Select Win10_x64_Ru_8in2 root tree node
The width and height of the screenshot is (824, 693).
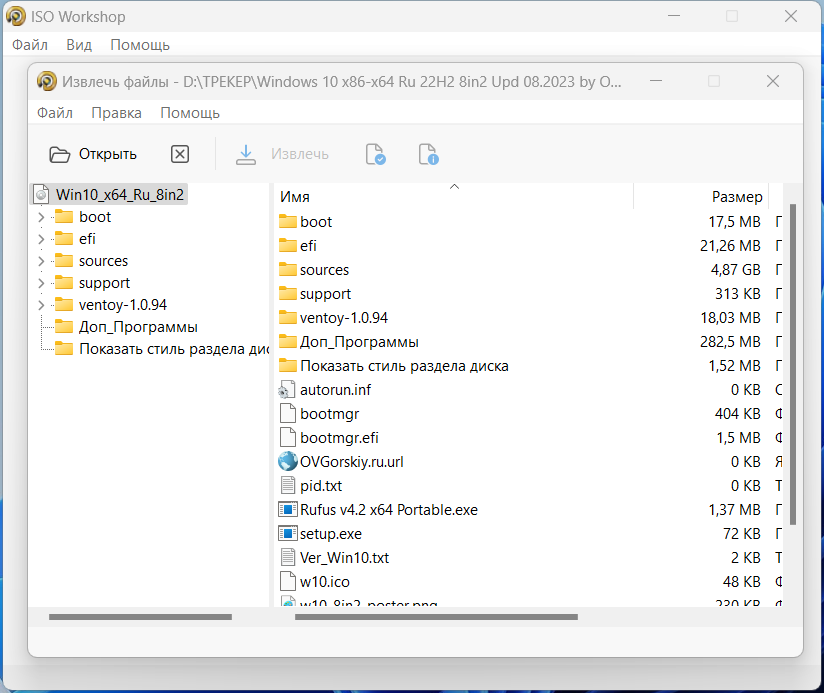tap(120, 195)
